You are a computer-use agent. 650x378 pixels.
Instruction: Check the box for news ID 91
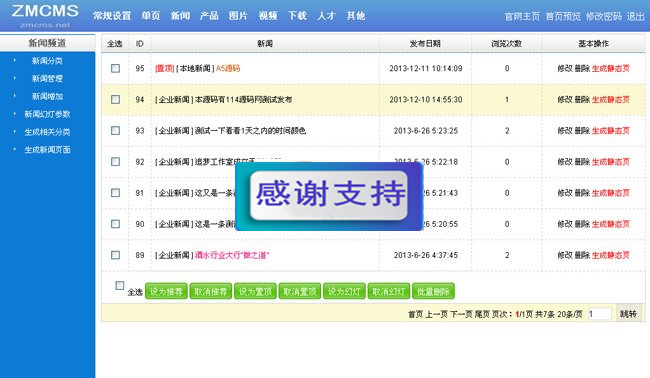[116, 193]
